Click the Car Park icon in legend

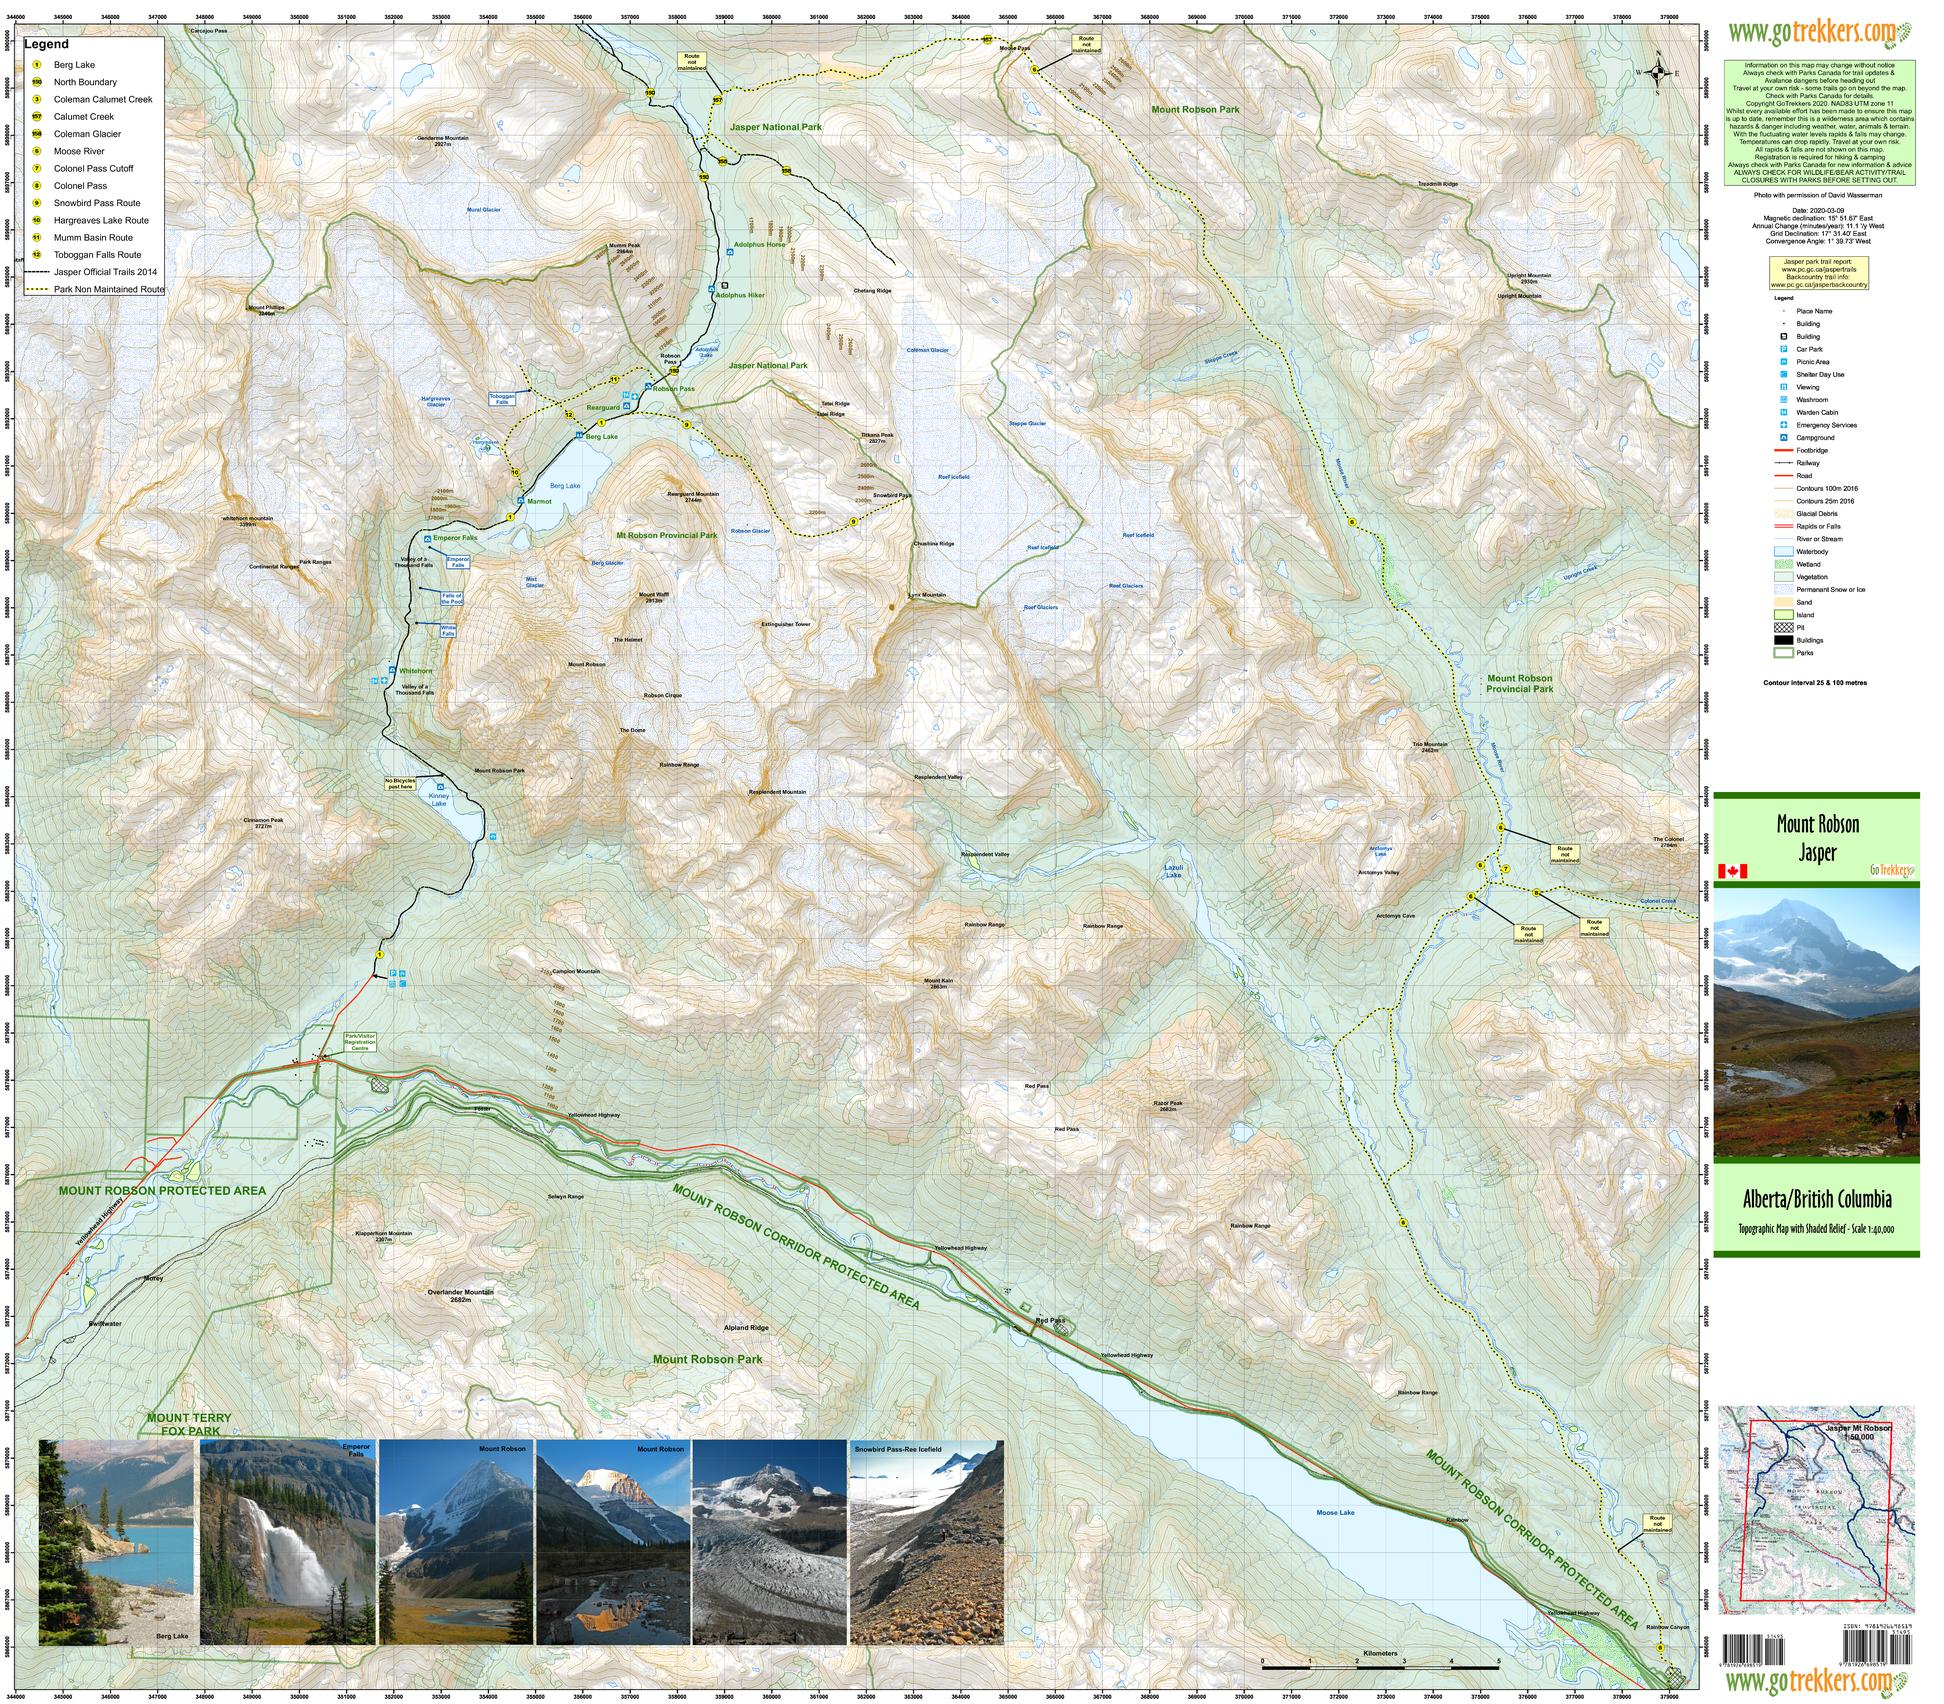pos(1784,349)
